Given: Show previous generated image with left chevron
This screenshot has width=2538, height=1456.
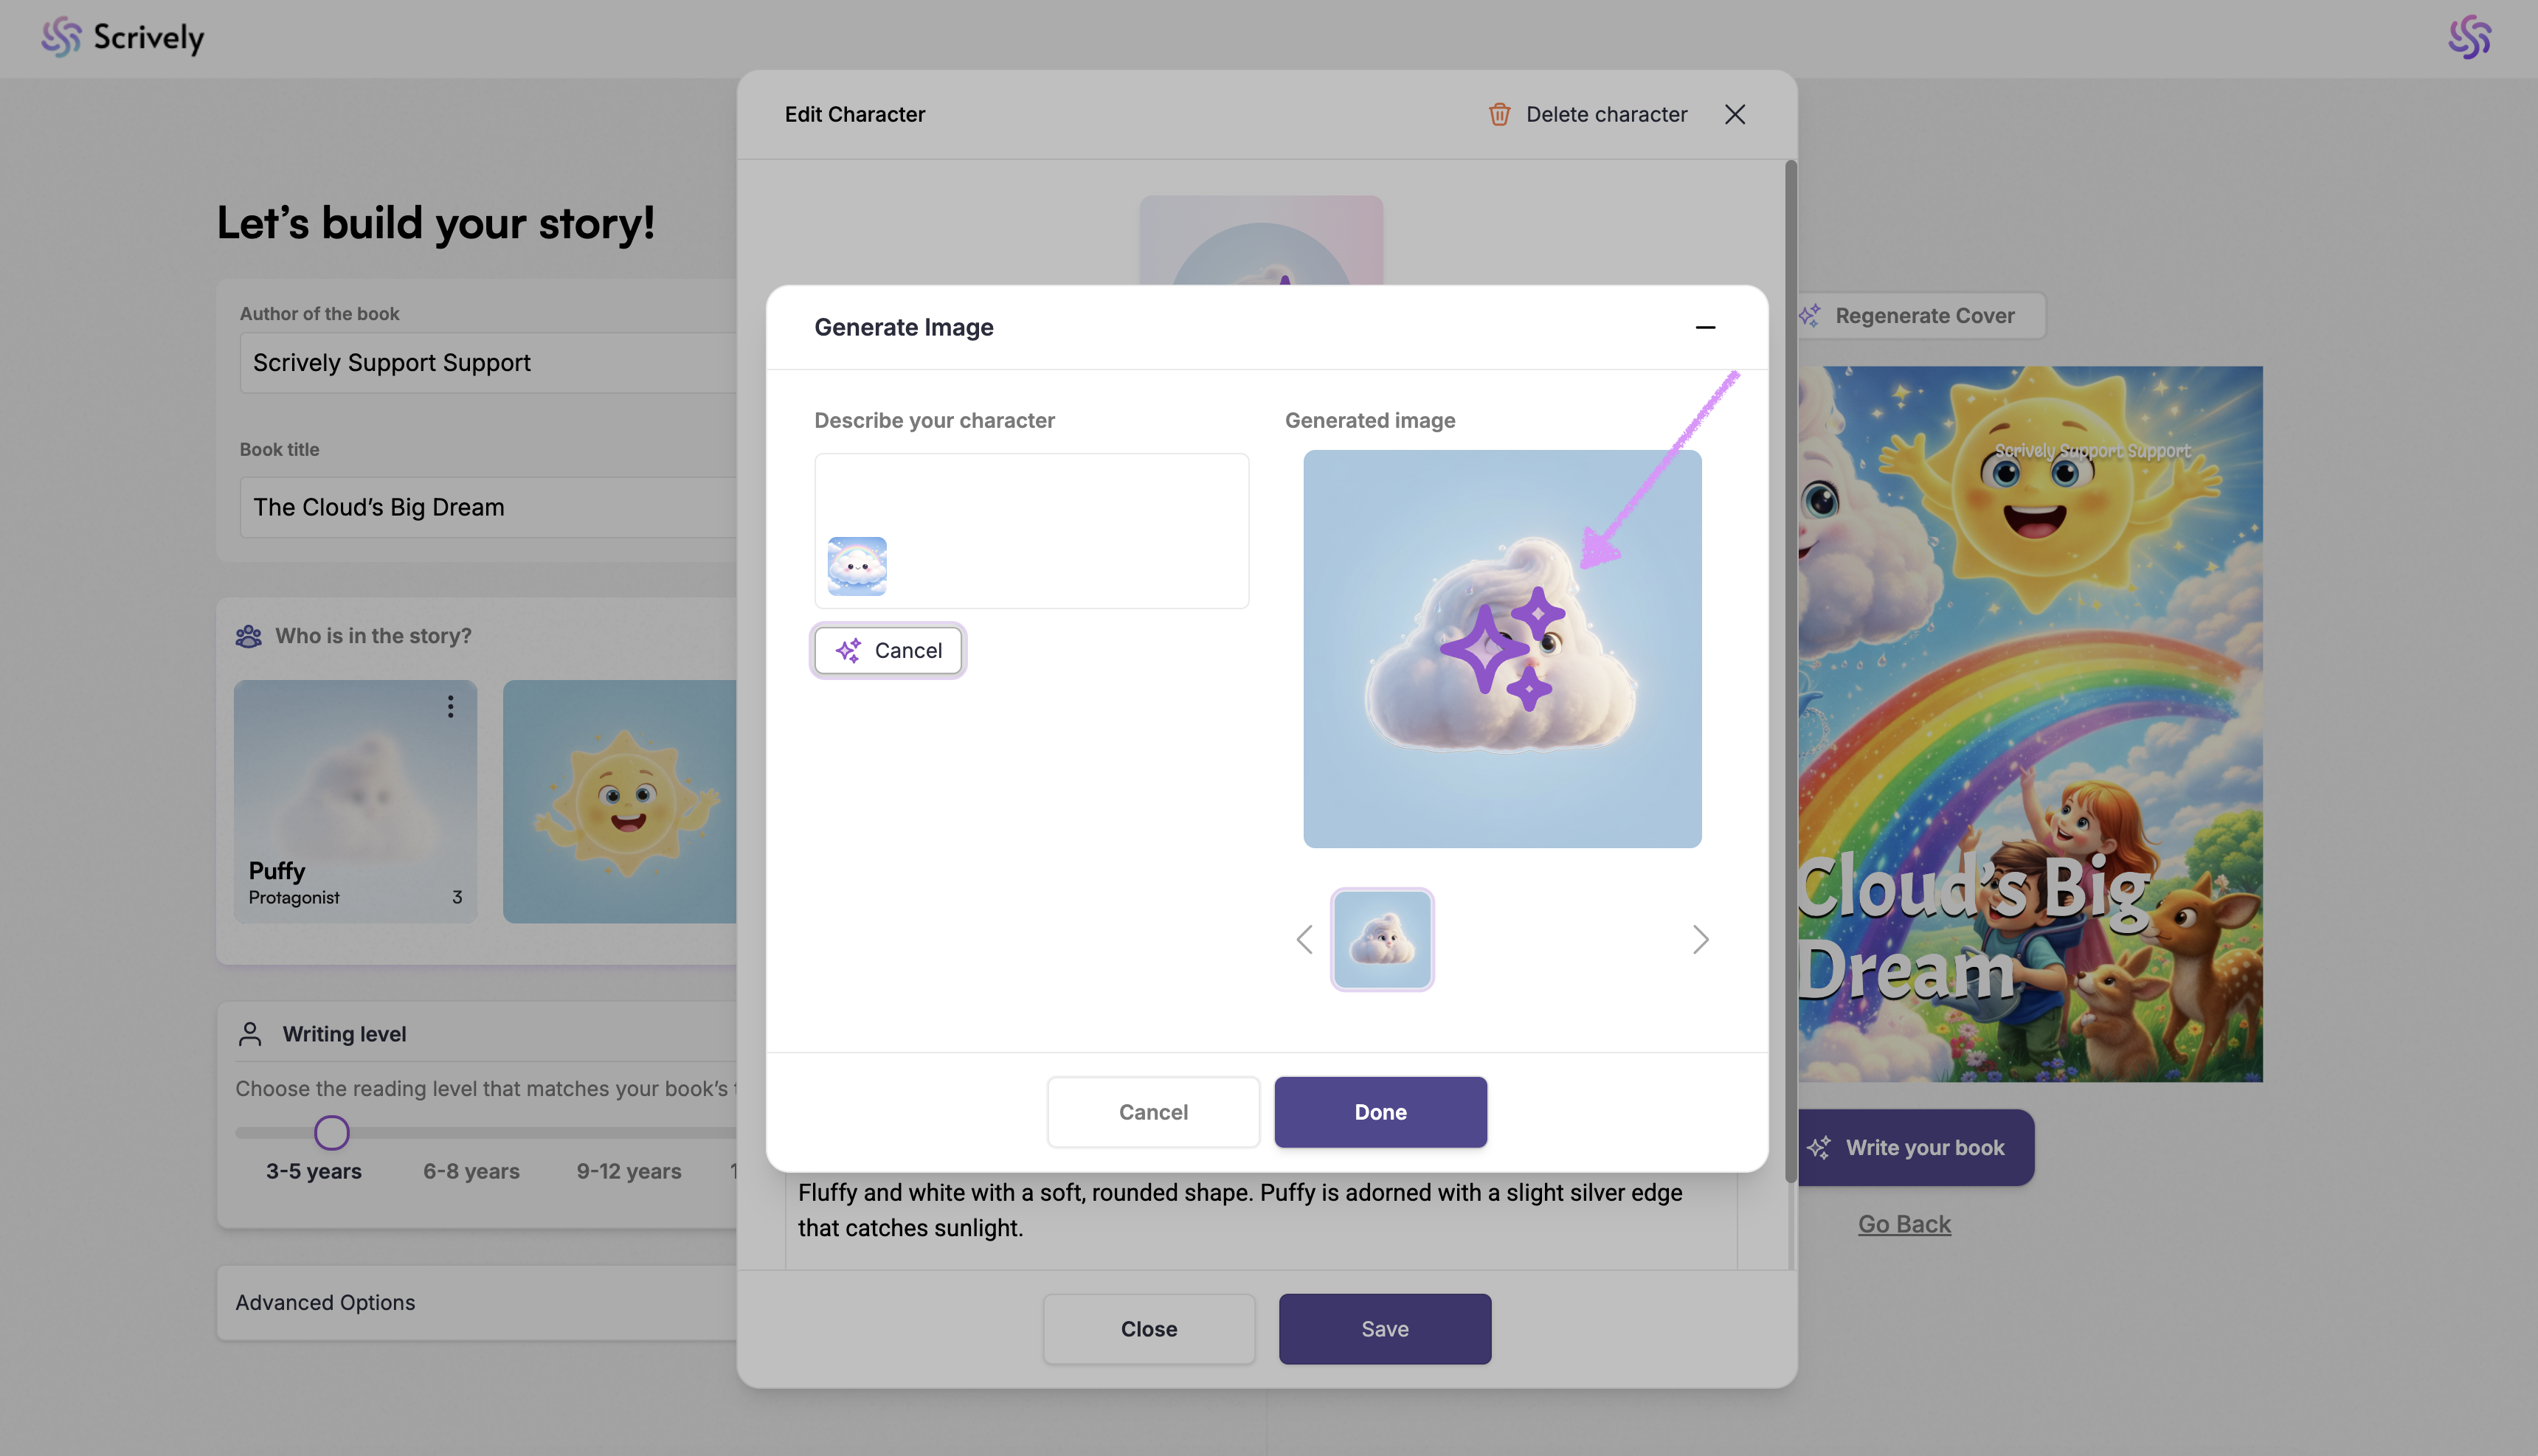Looking at the screenshot, I should coord(1304,939).
